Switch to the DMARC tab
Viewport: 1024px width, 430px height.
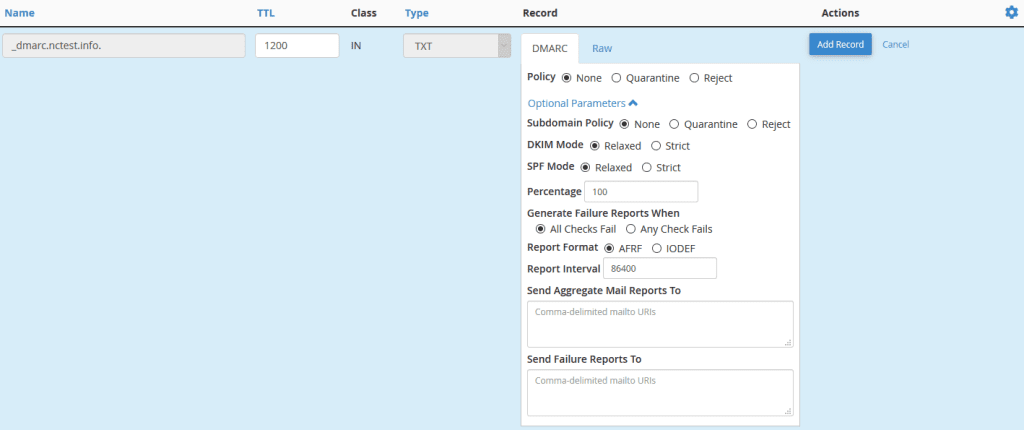click(x=550, y=48)
